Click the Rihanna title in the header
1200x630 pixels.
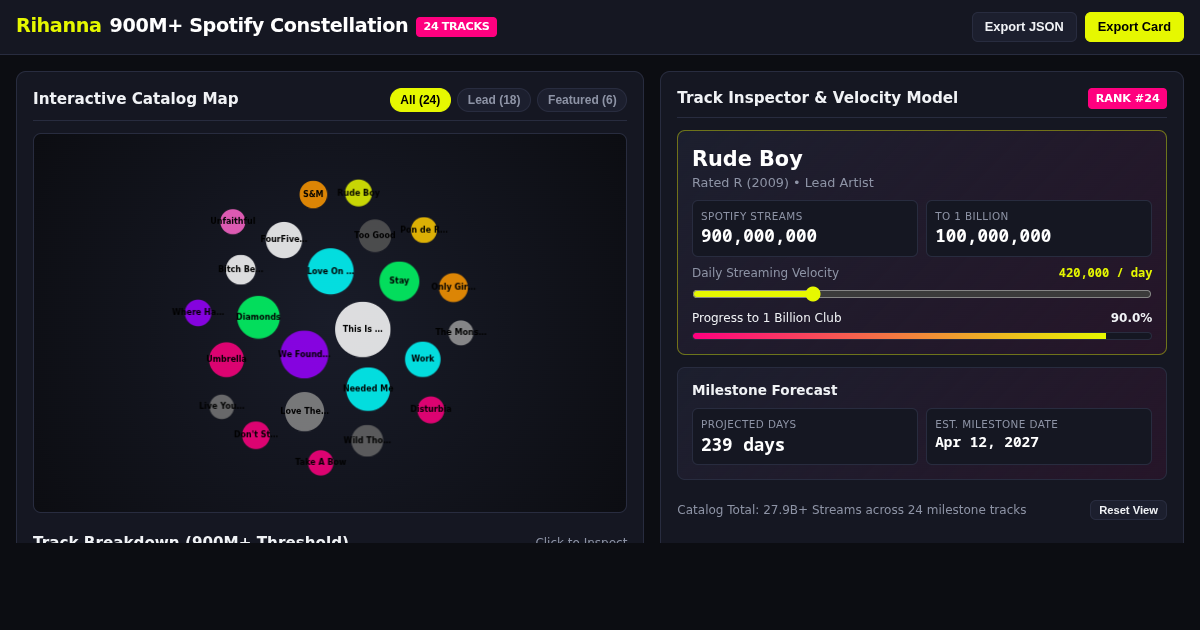(x=59, y=26)
